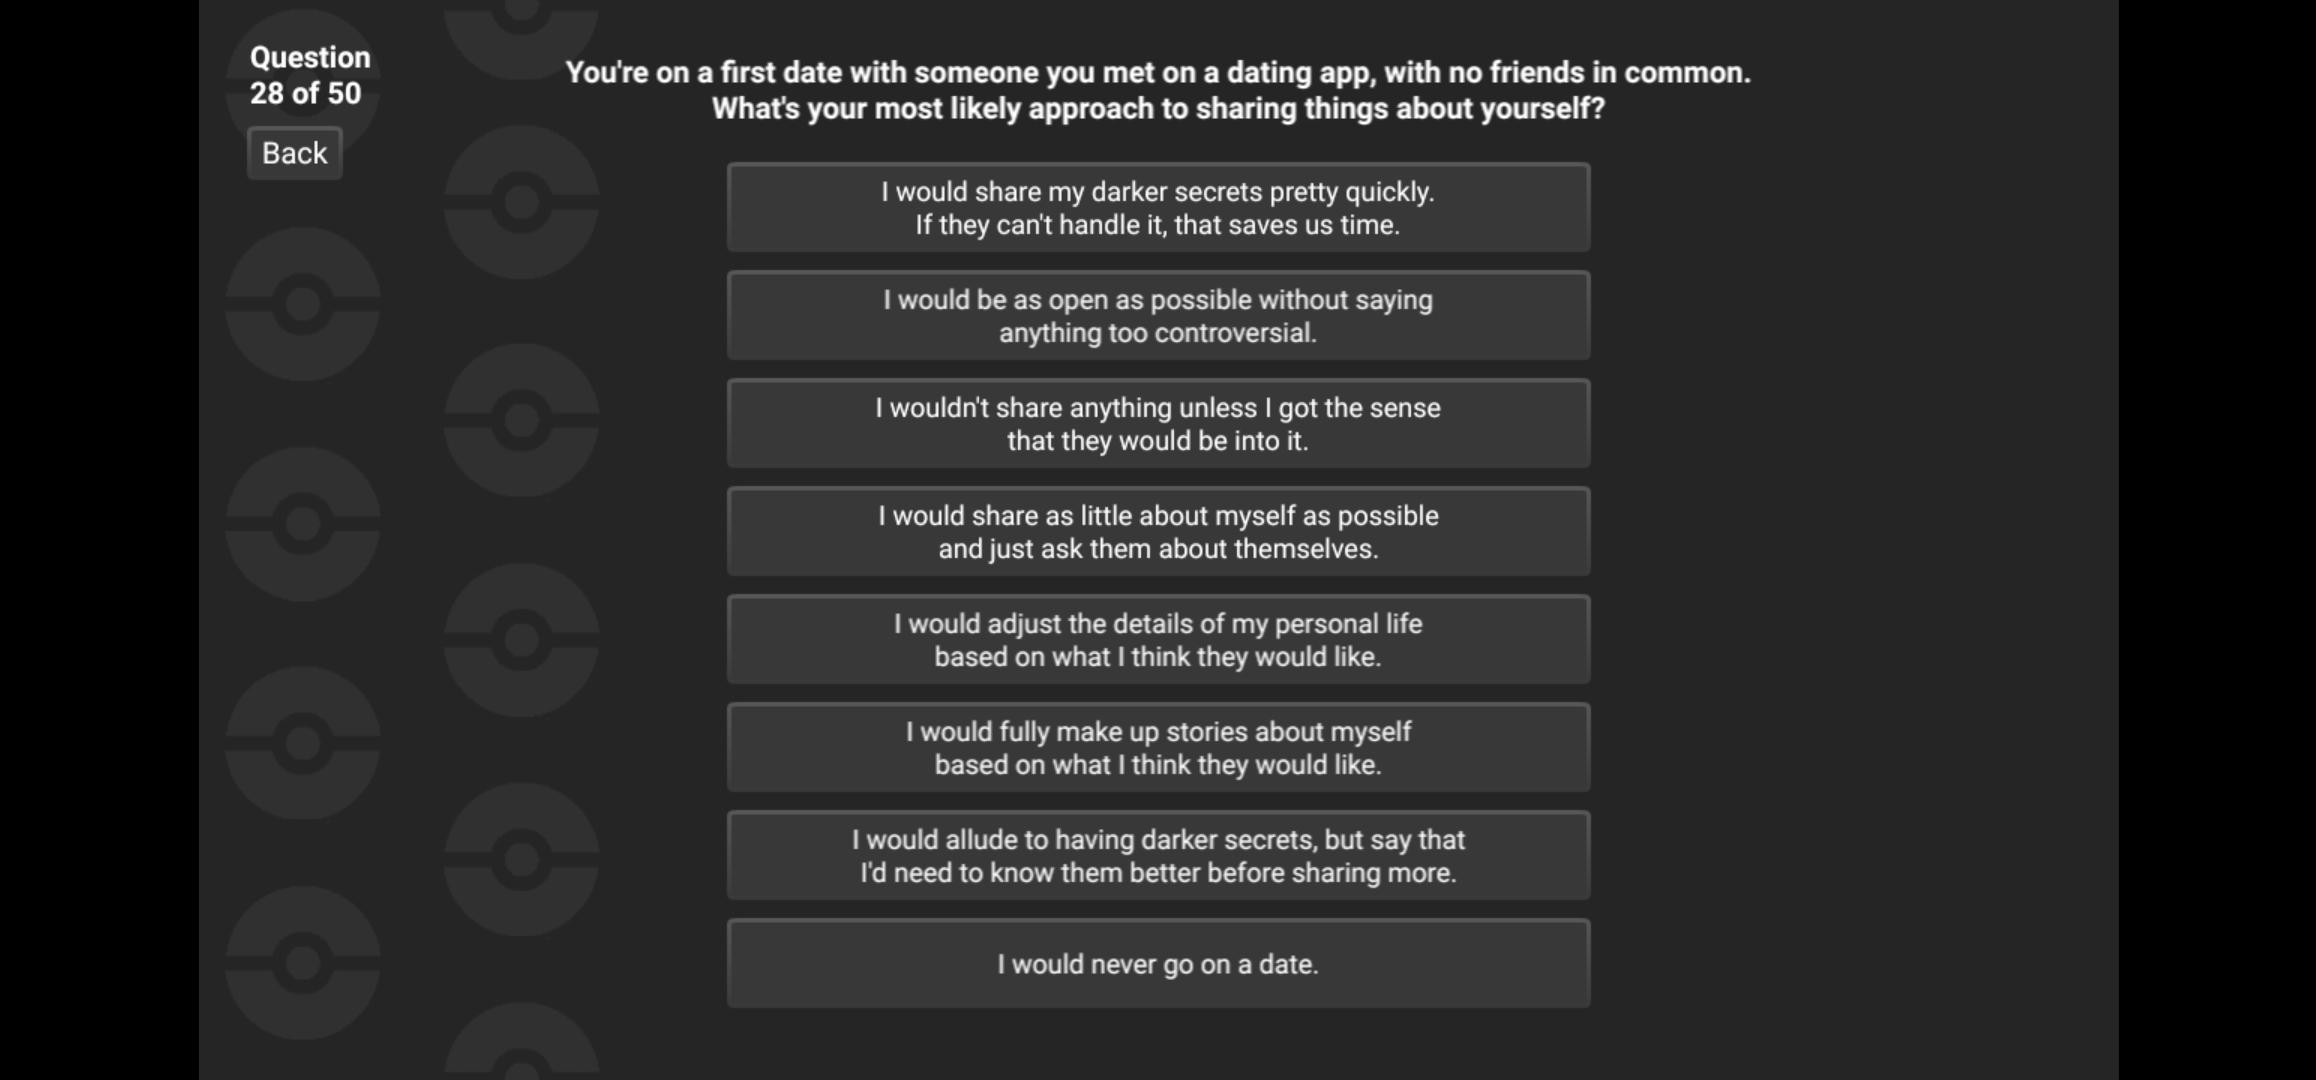Pick 'fully make up stories about myself'
The image size is (2316, 1080).
(x=1158, y=748)
